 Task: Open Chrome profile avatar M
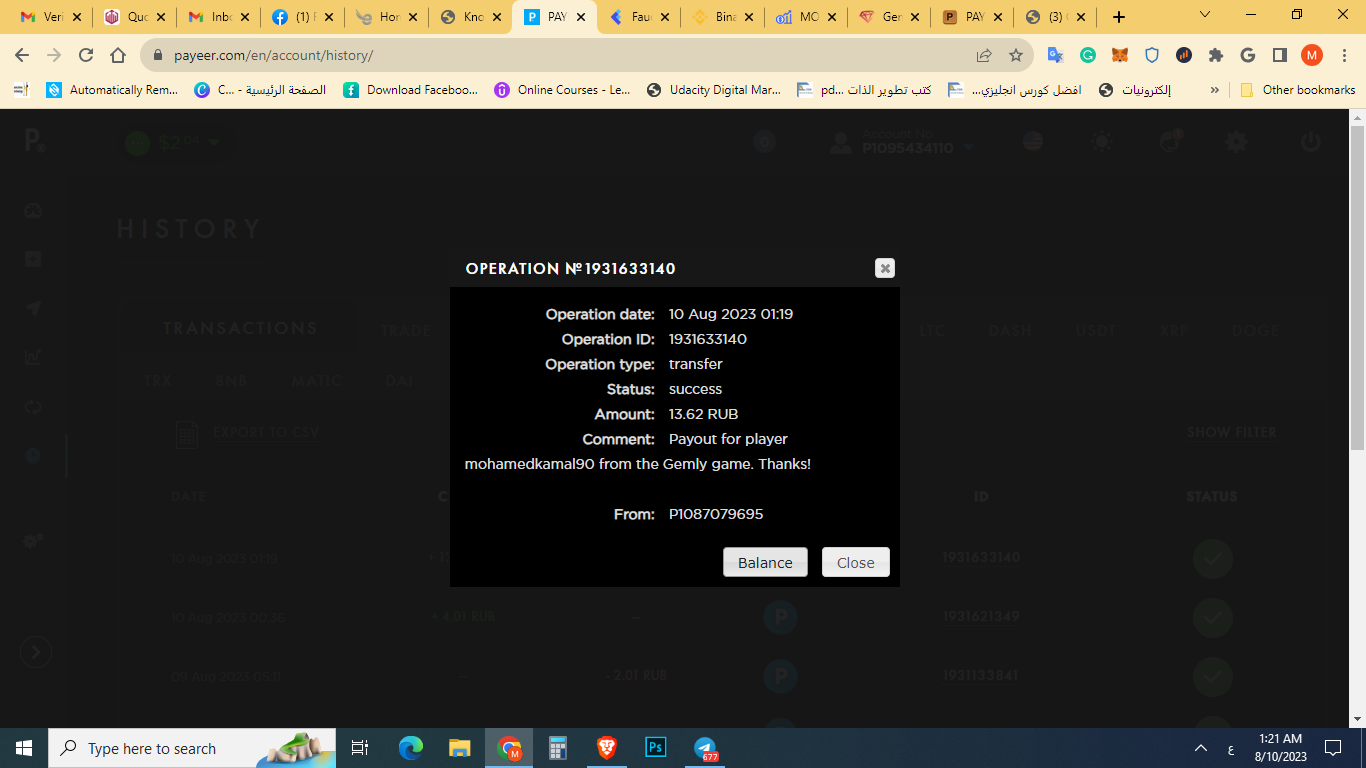[1312, 55]
